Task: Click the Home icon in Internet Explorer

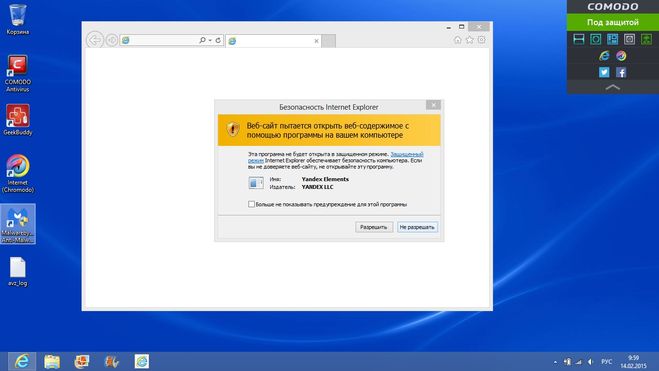Action: coord(458,40)
